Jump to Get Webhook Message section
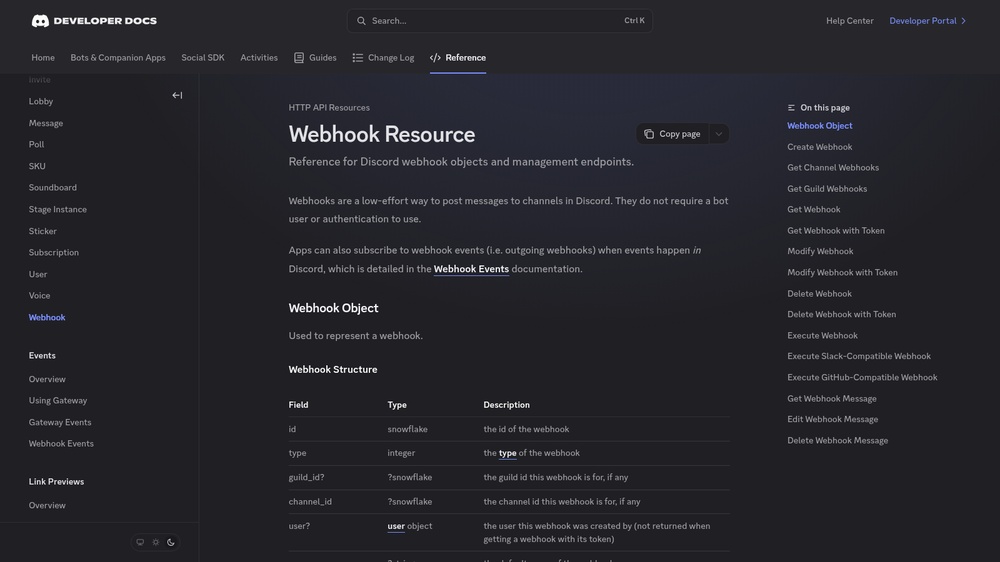This screenshot has width=1000, height=562. click(832, 399)
